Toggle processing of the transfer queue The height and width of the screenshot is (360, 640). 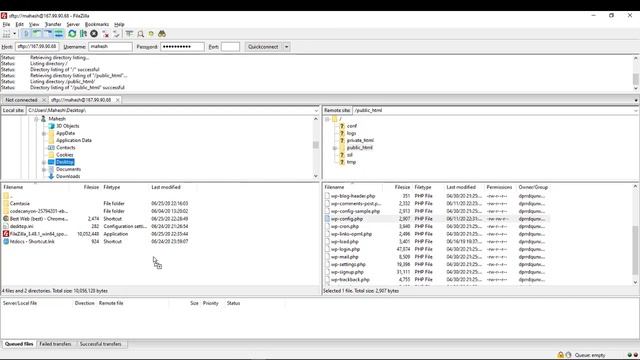coord(83,34)
